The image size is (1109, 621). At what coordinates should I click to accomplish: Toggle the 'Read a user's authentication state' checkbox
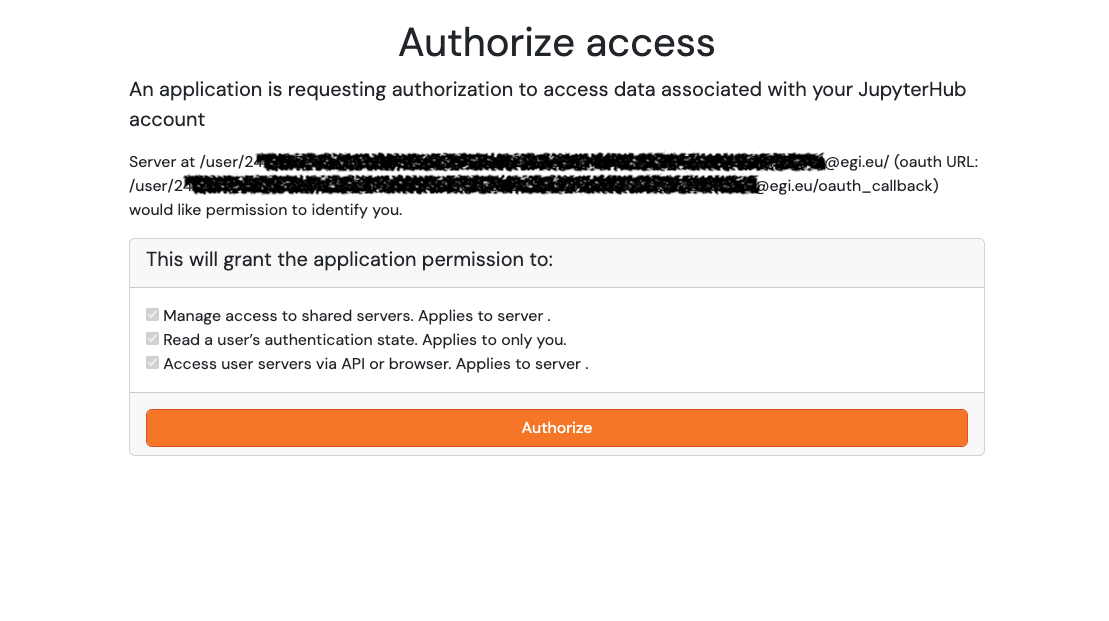coord(152,339)
